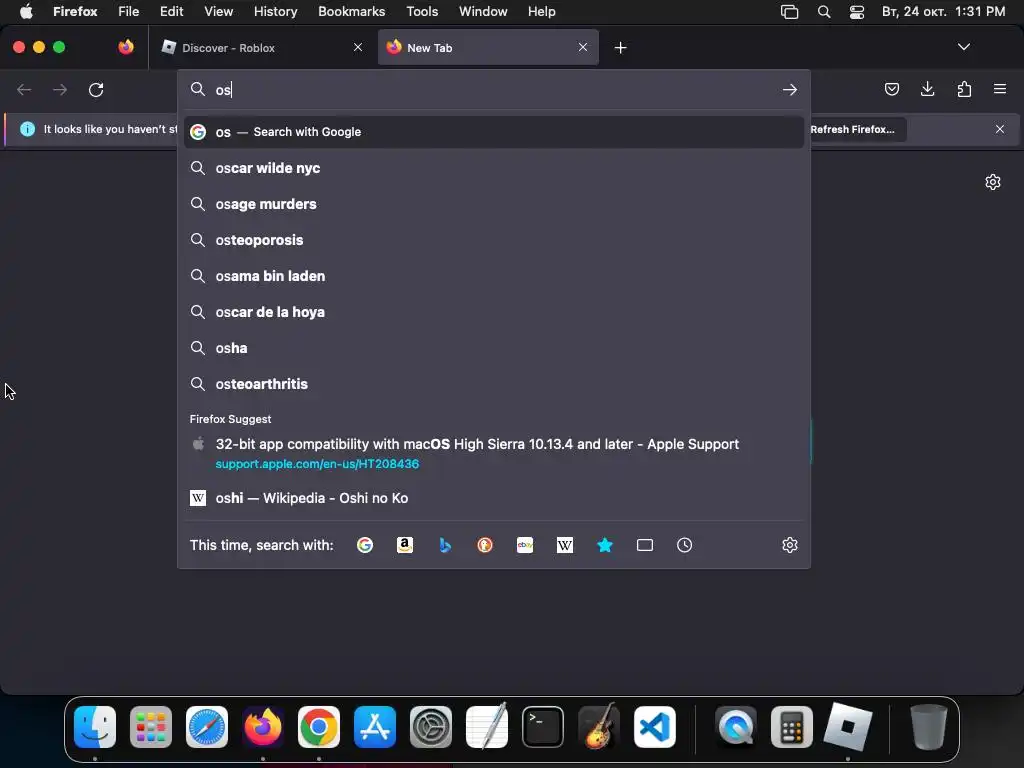Click the Refresh Firefox… button

tap(852, 129)
